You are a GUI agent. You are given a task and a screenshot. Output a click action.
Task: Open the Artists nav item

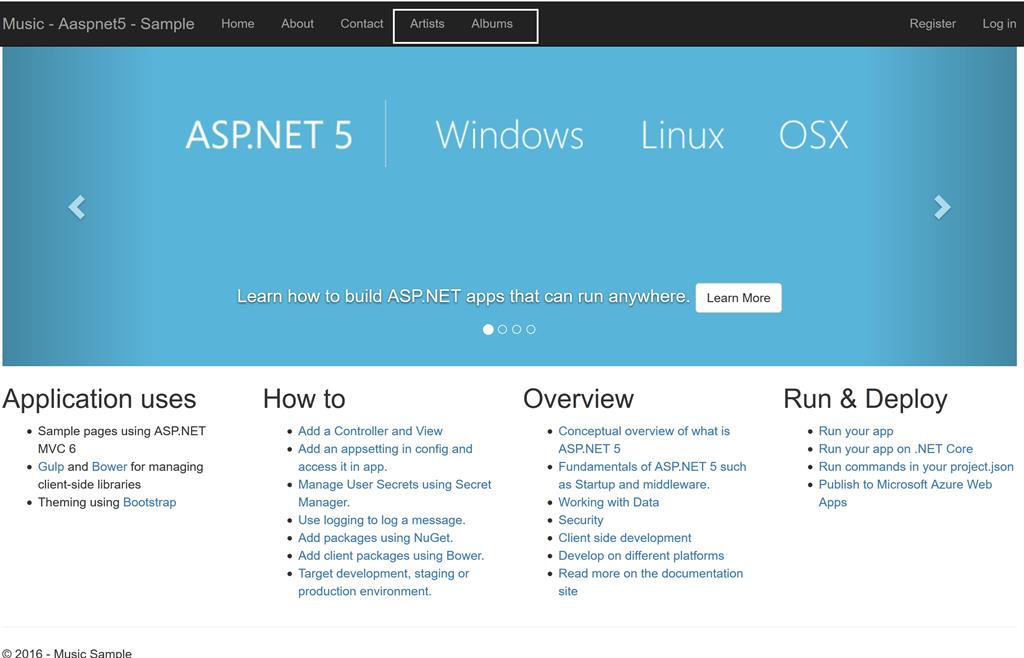pyautogui.click(x=427, y=24)
